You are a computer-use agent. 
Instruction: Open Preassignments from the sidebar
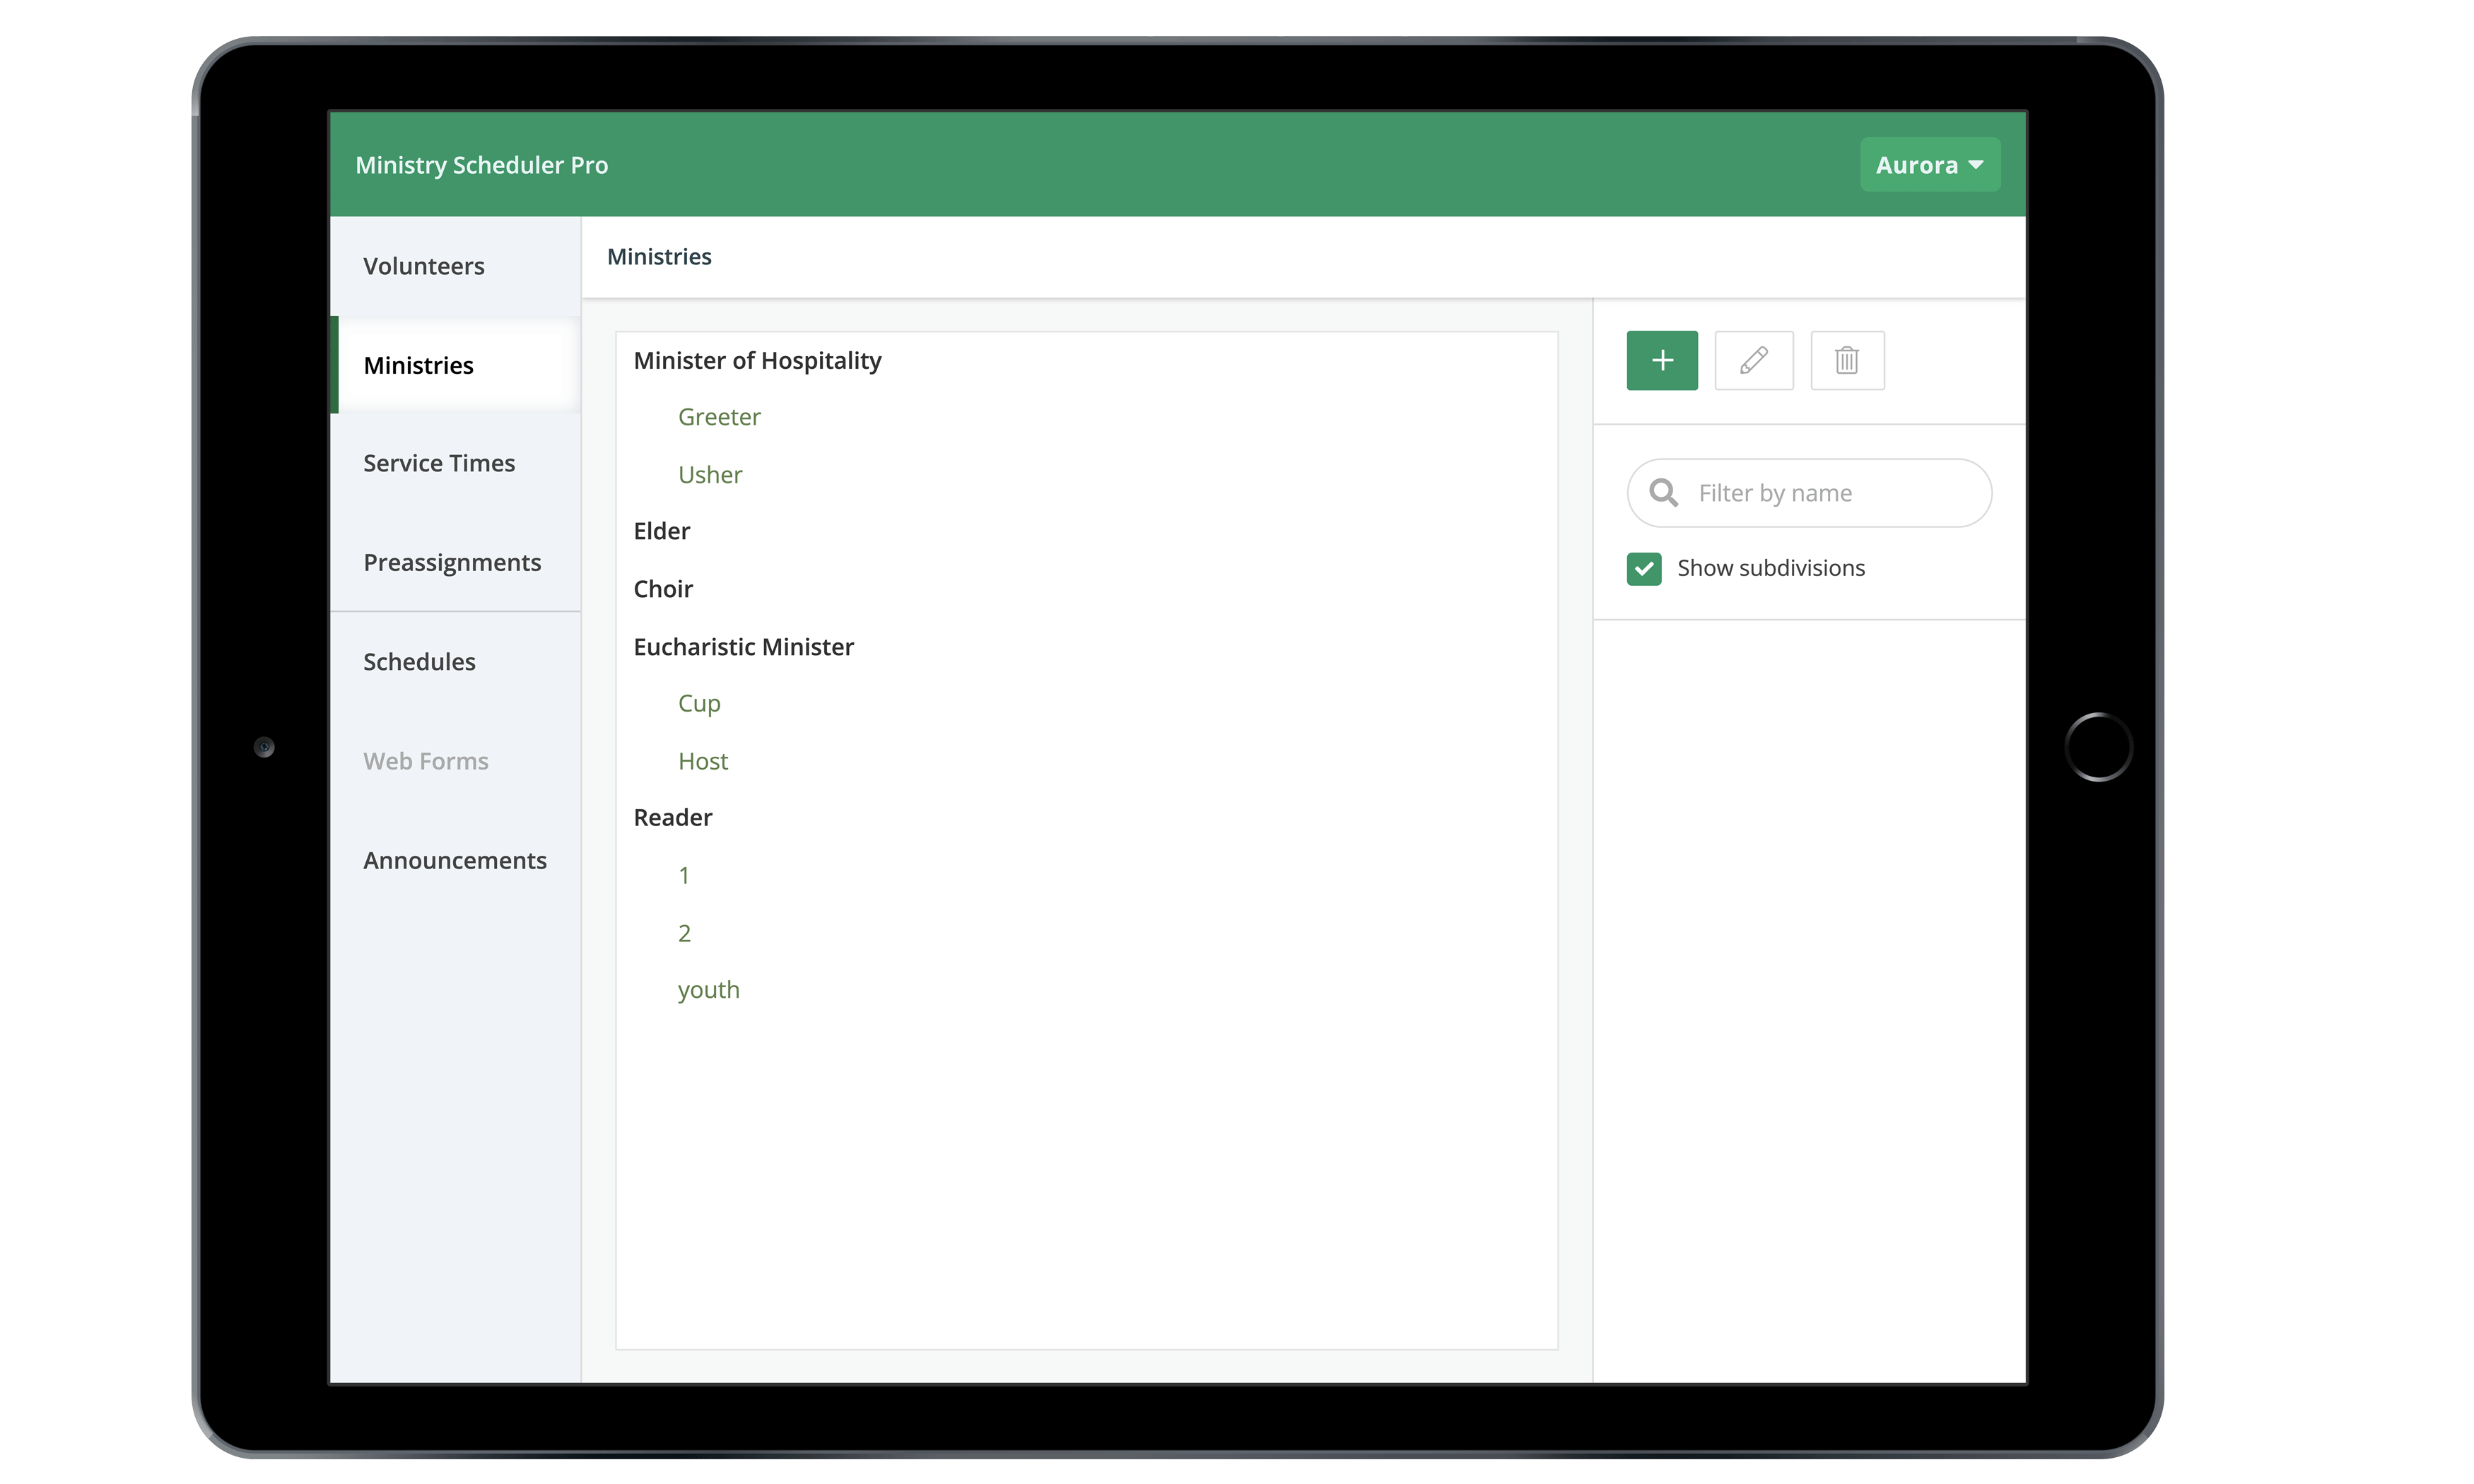click(x=451, y=562)
